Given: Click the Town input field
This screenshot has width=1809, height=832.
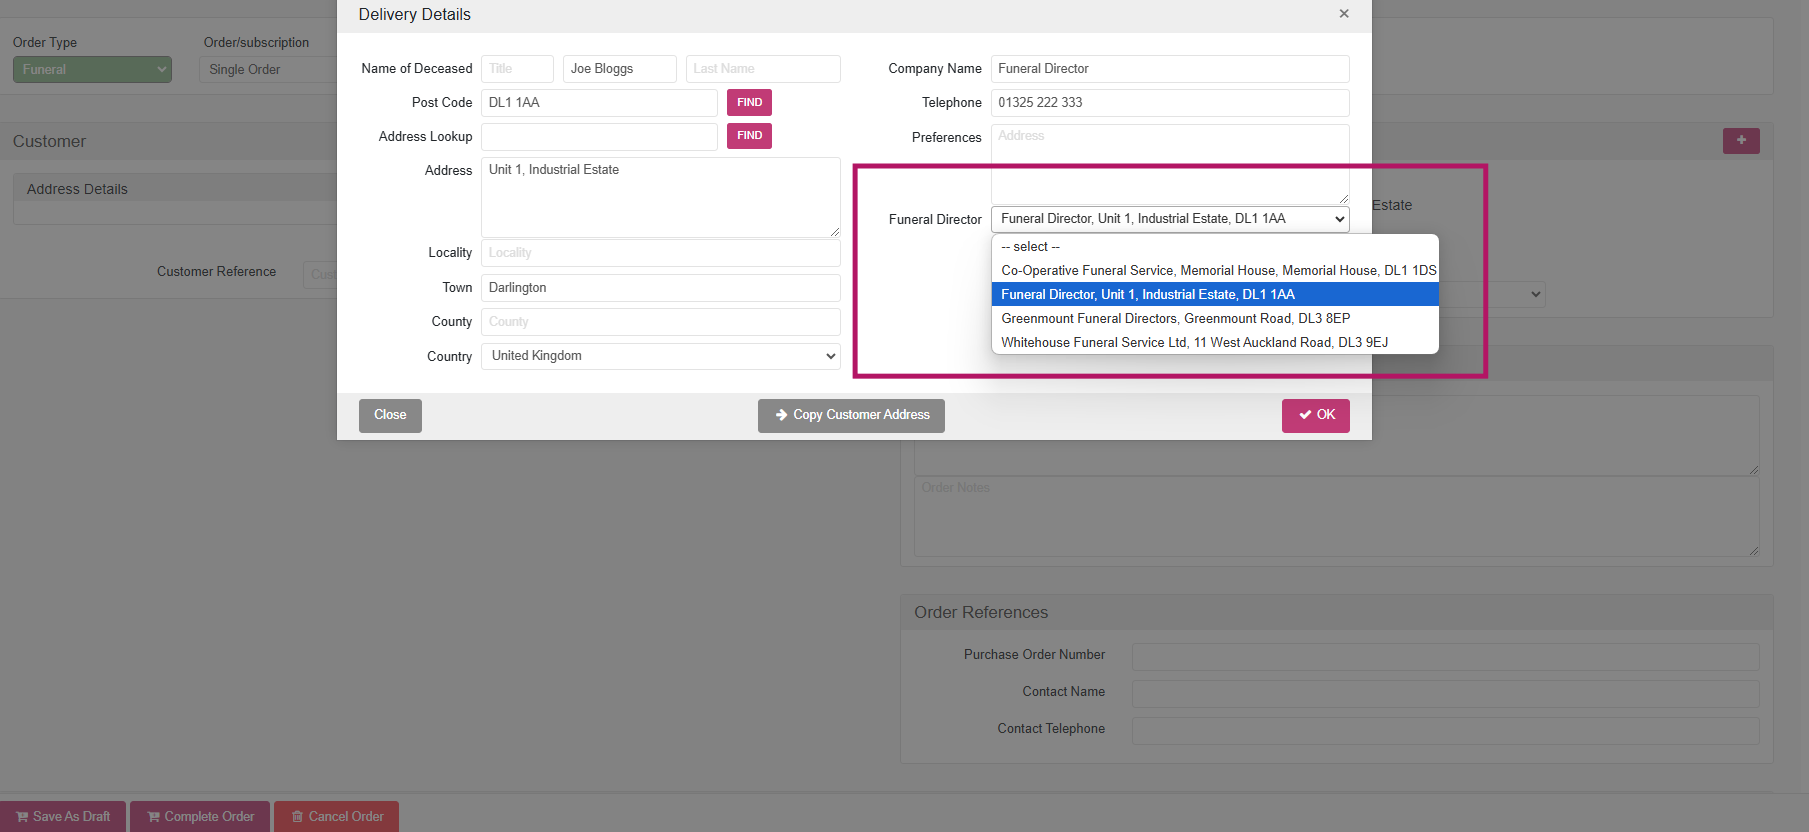Looking at the screenshot, I should pos(661,288).
